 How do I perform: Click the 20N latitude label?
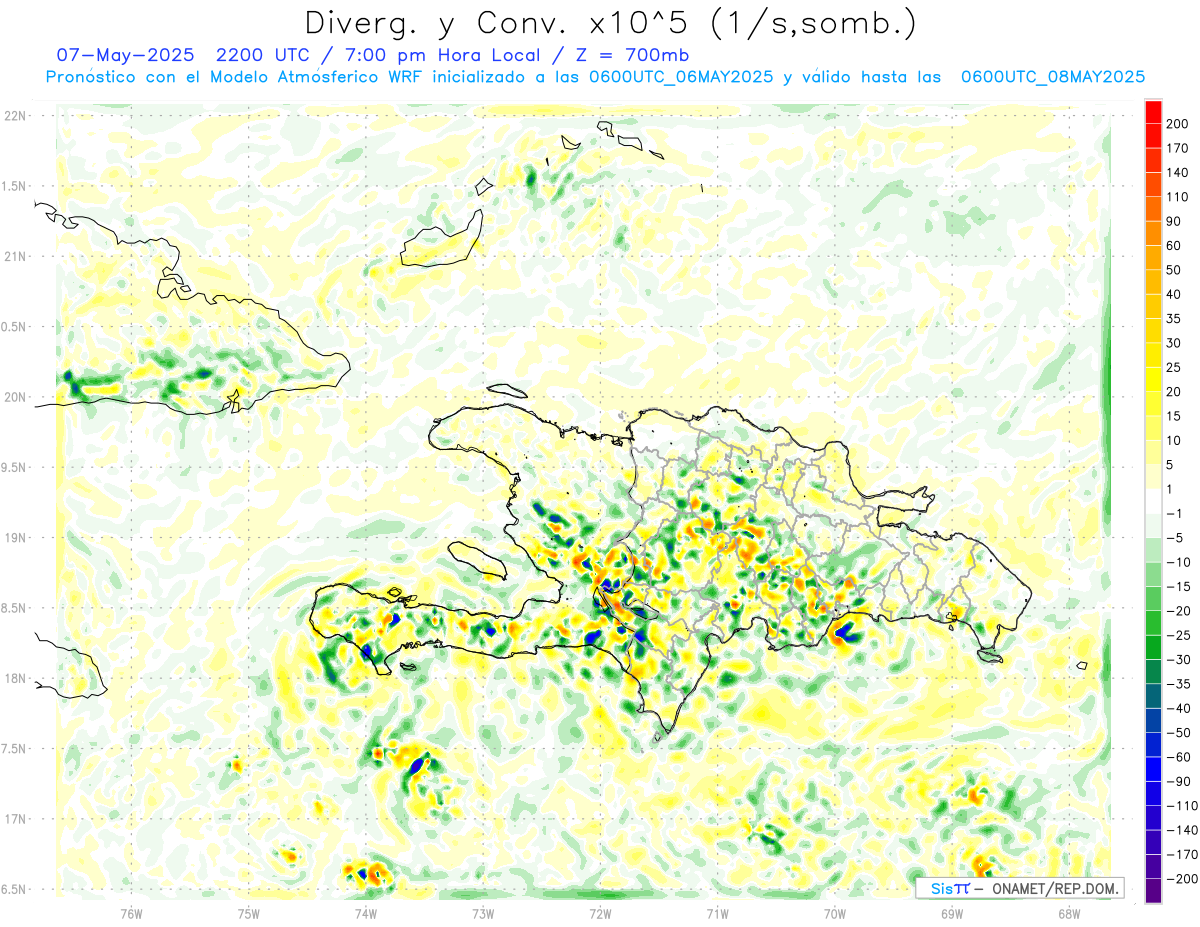coord(14,397)
